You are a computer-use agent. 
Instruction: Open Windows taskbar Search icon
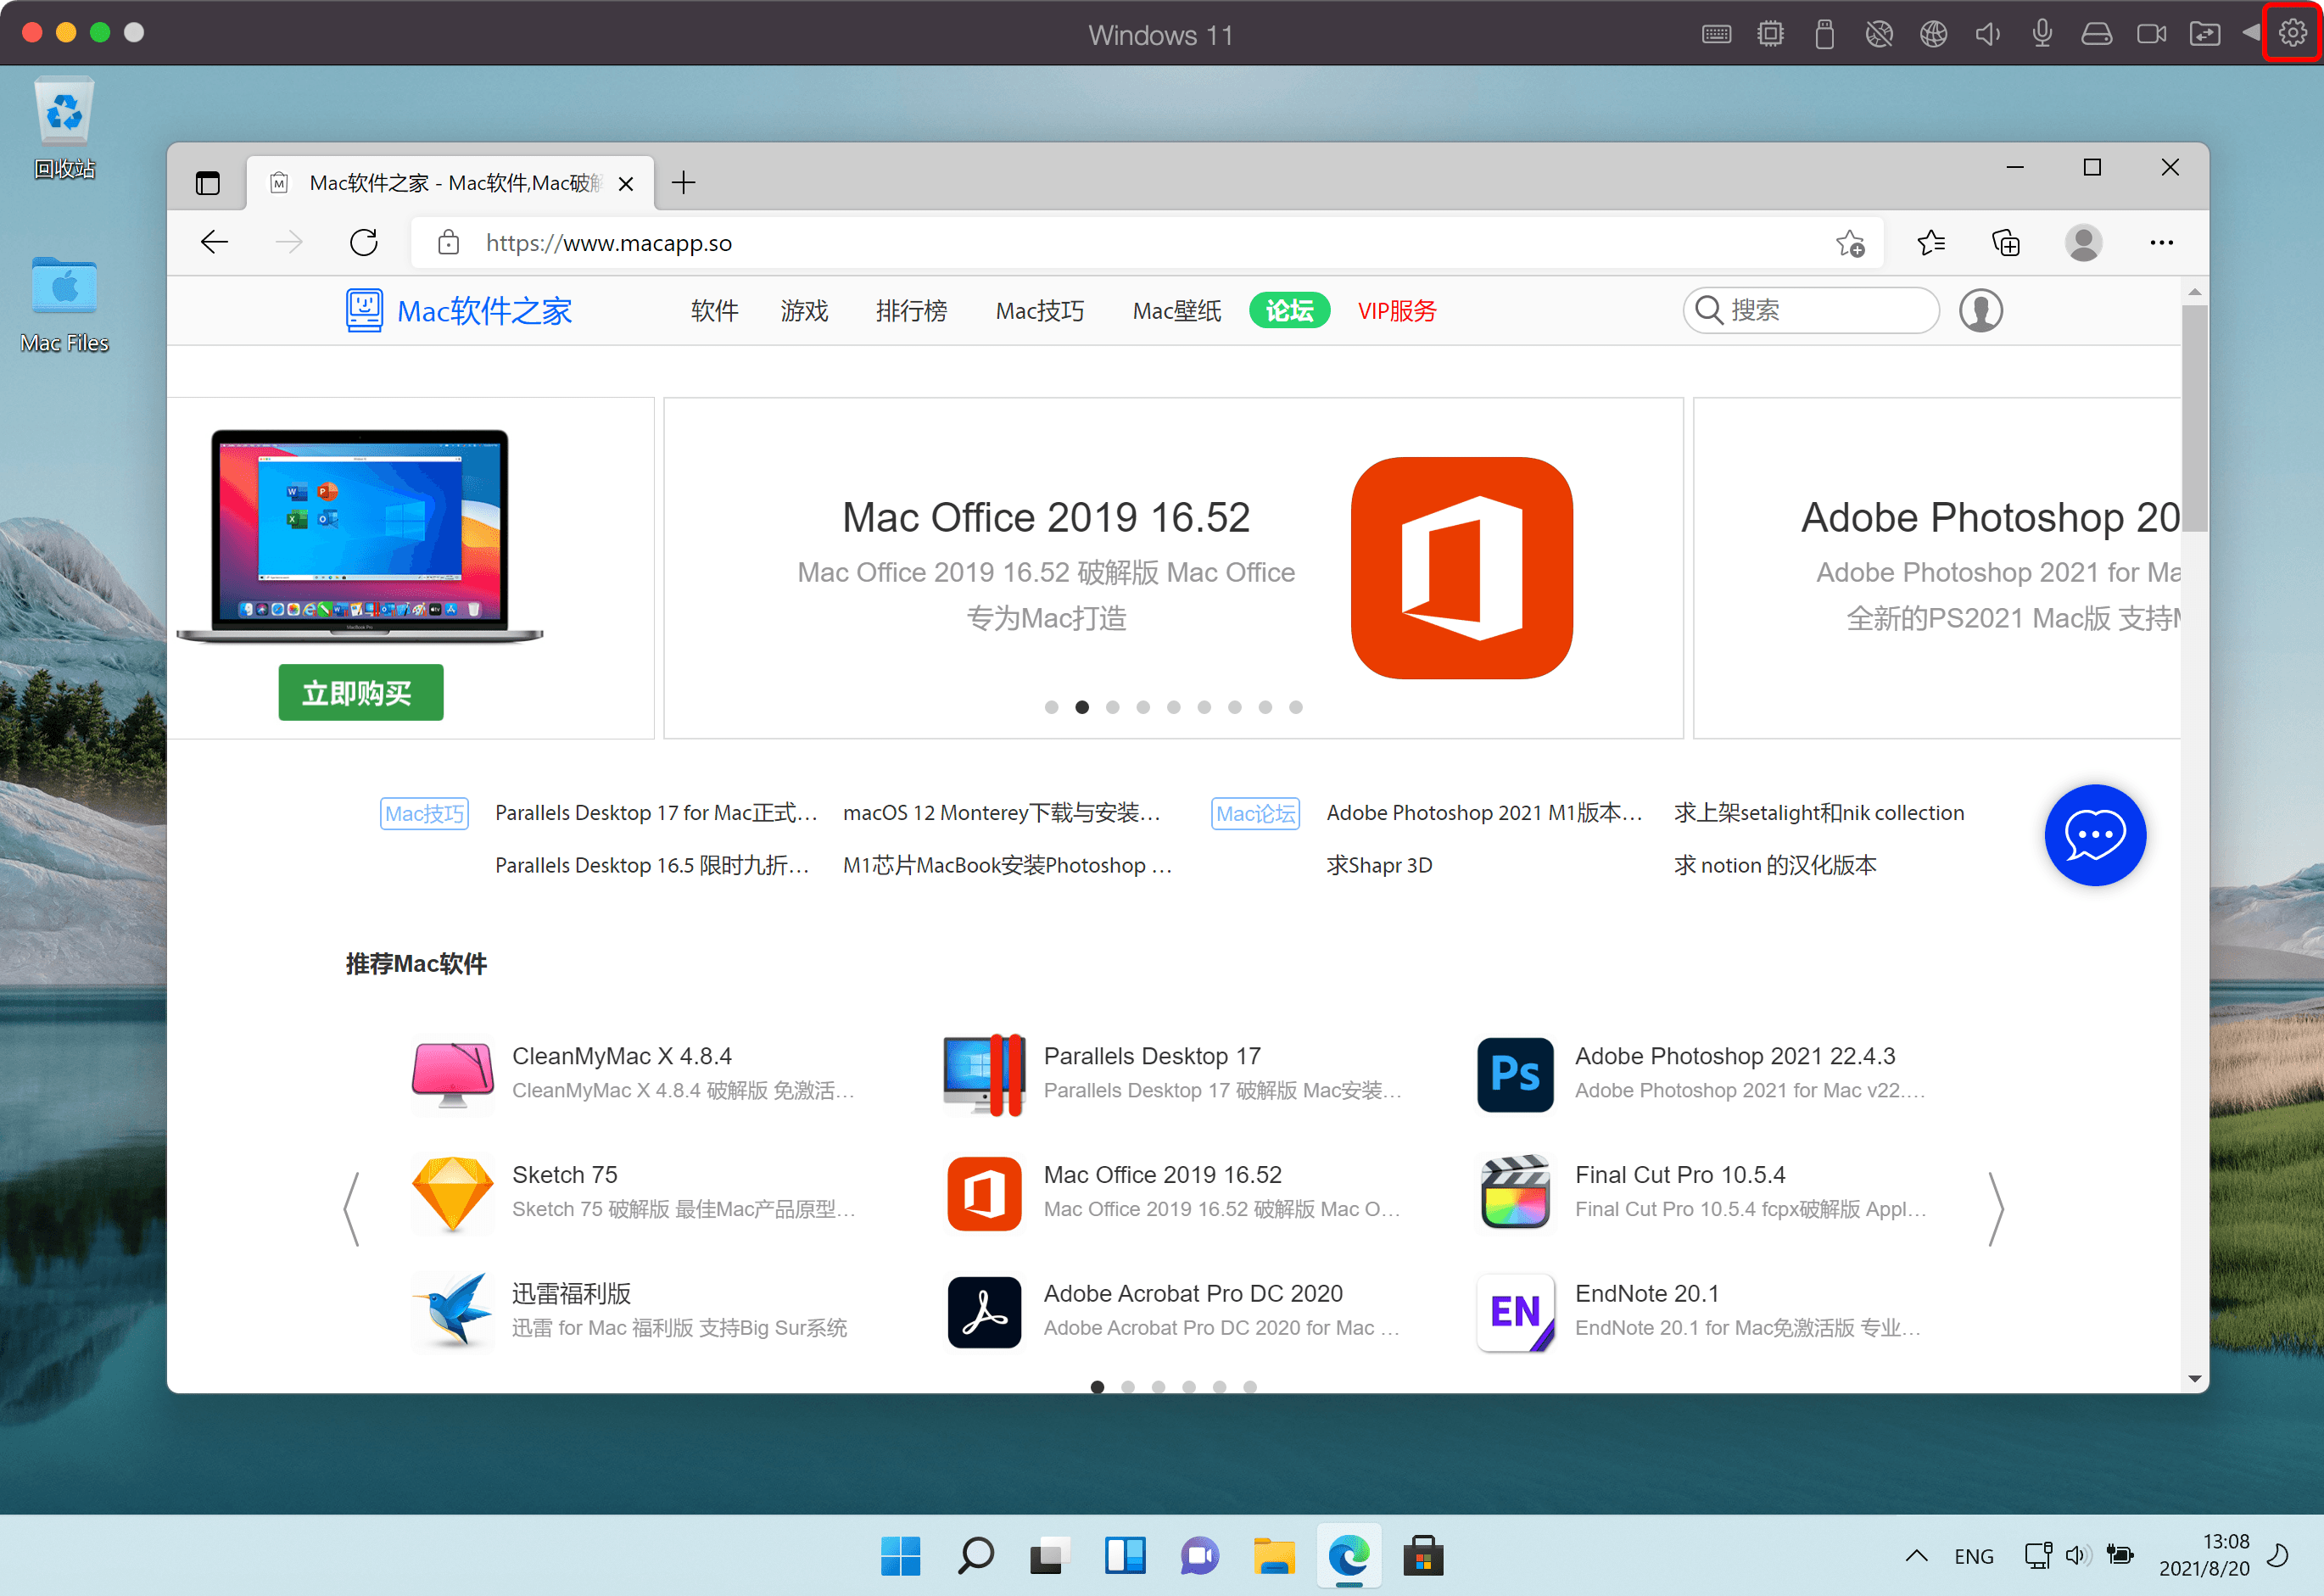click(975, 1556)
